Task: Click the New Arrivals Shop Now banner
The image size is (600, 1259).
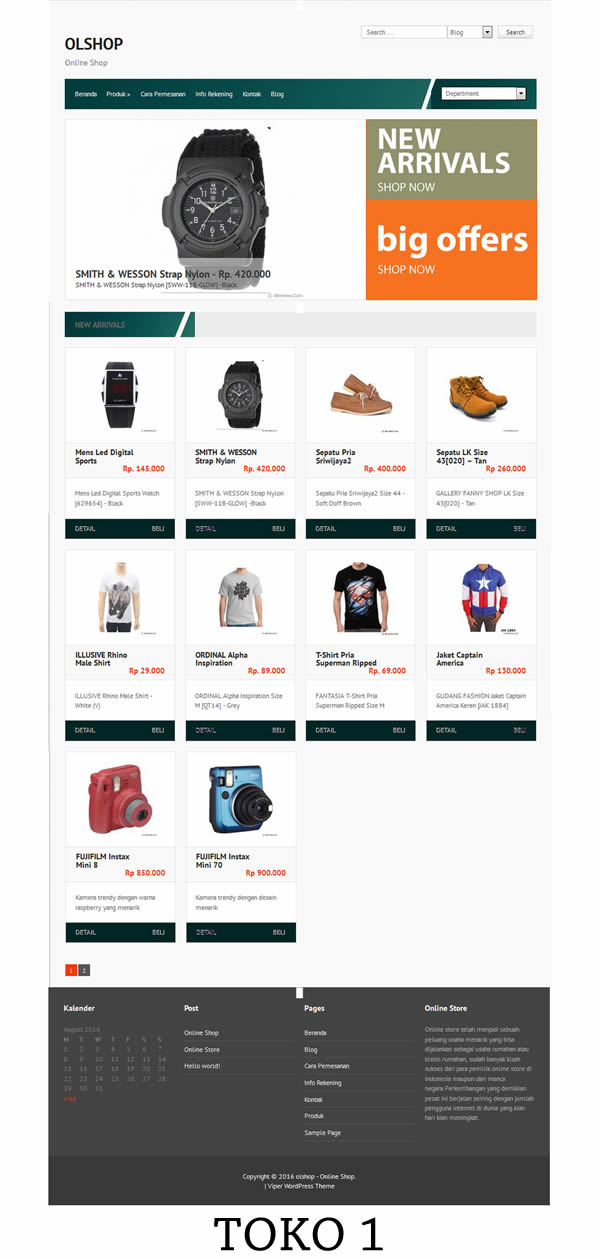Action: tap(451, 159)
